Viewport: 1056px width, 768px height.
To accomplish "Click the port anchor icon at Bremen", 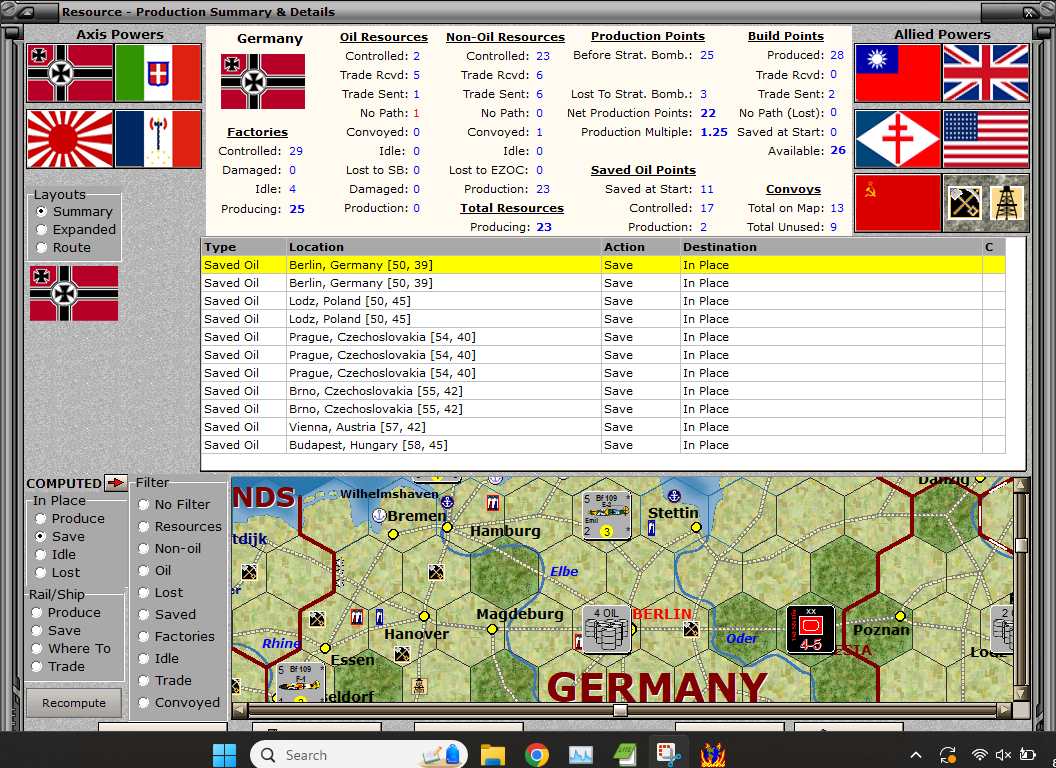I will [379, 515].
